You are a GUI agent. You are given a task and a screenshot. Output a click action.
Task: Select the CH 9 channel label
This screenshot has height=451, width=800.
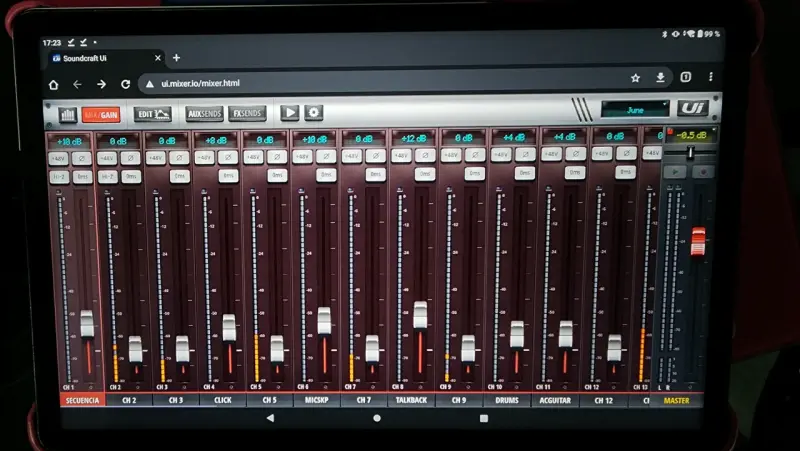coord(459,400)
